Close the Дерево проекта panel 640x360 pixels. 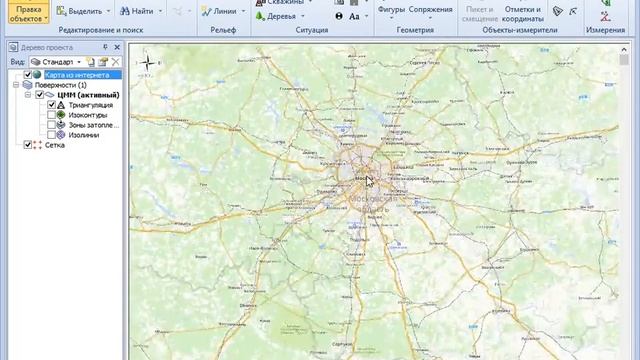click(x=117, y=47)
